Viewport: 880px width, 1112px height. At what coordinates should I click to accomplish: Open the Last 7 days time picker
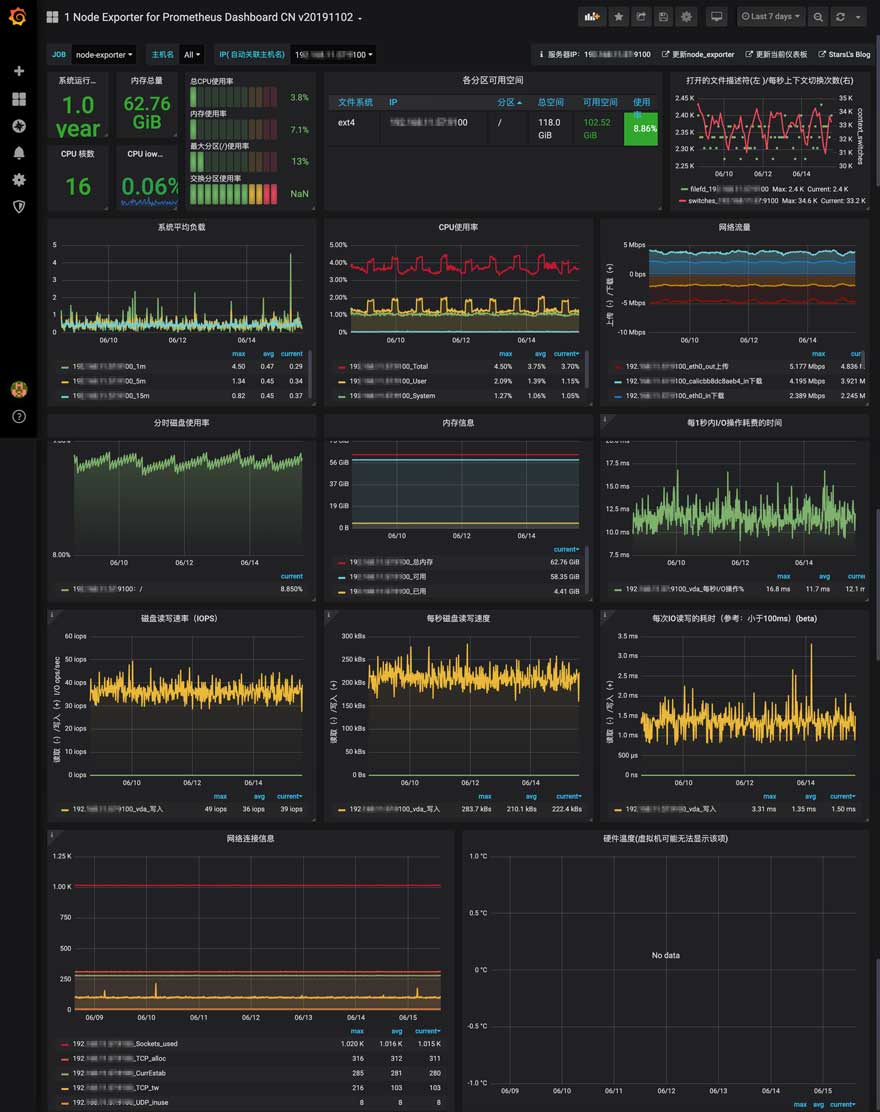point(771,17)
